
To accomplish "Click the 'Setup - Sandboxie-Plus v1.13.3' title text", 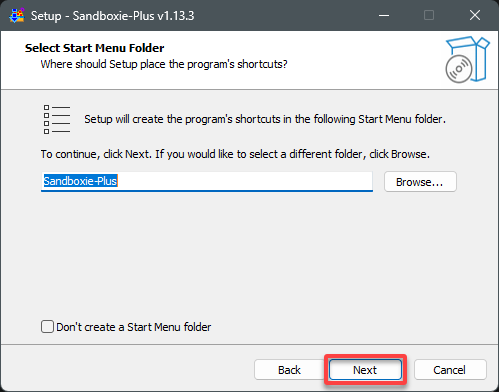I will [112, 16].
